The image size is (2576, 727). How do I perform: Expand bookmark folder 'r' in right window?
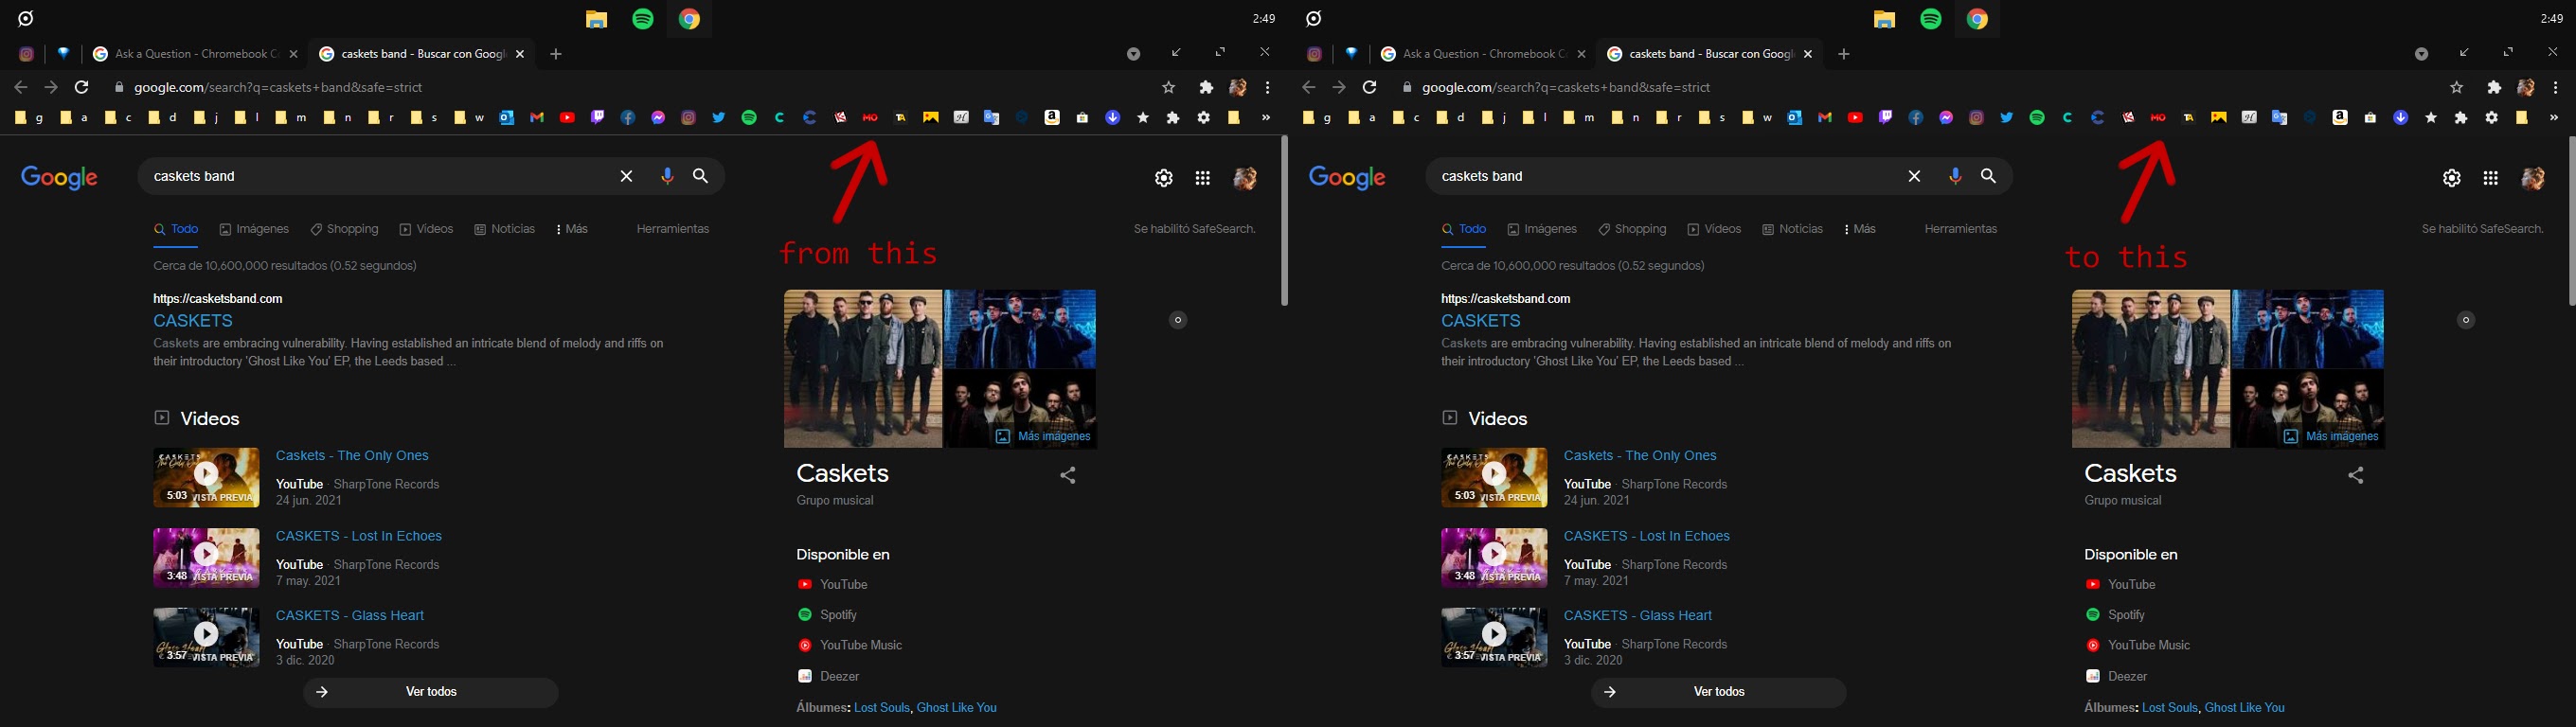(1669, 118)
